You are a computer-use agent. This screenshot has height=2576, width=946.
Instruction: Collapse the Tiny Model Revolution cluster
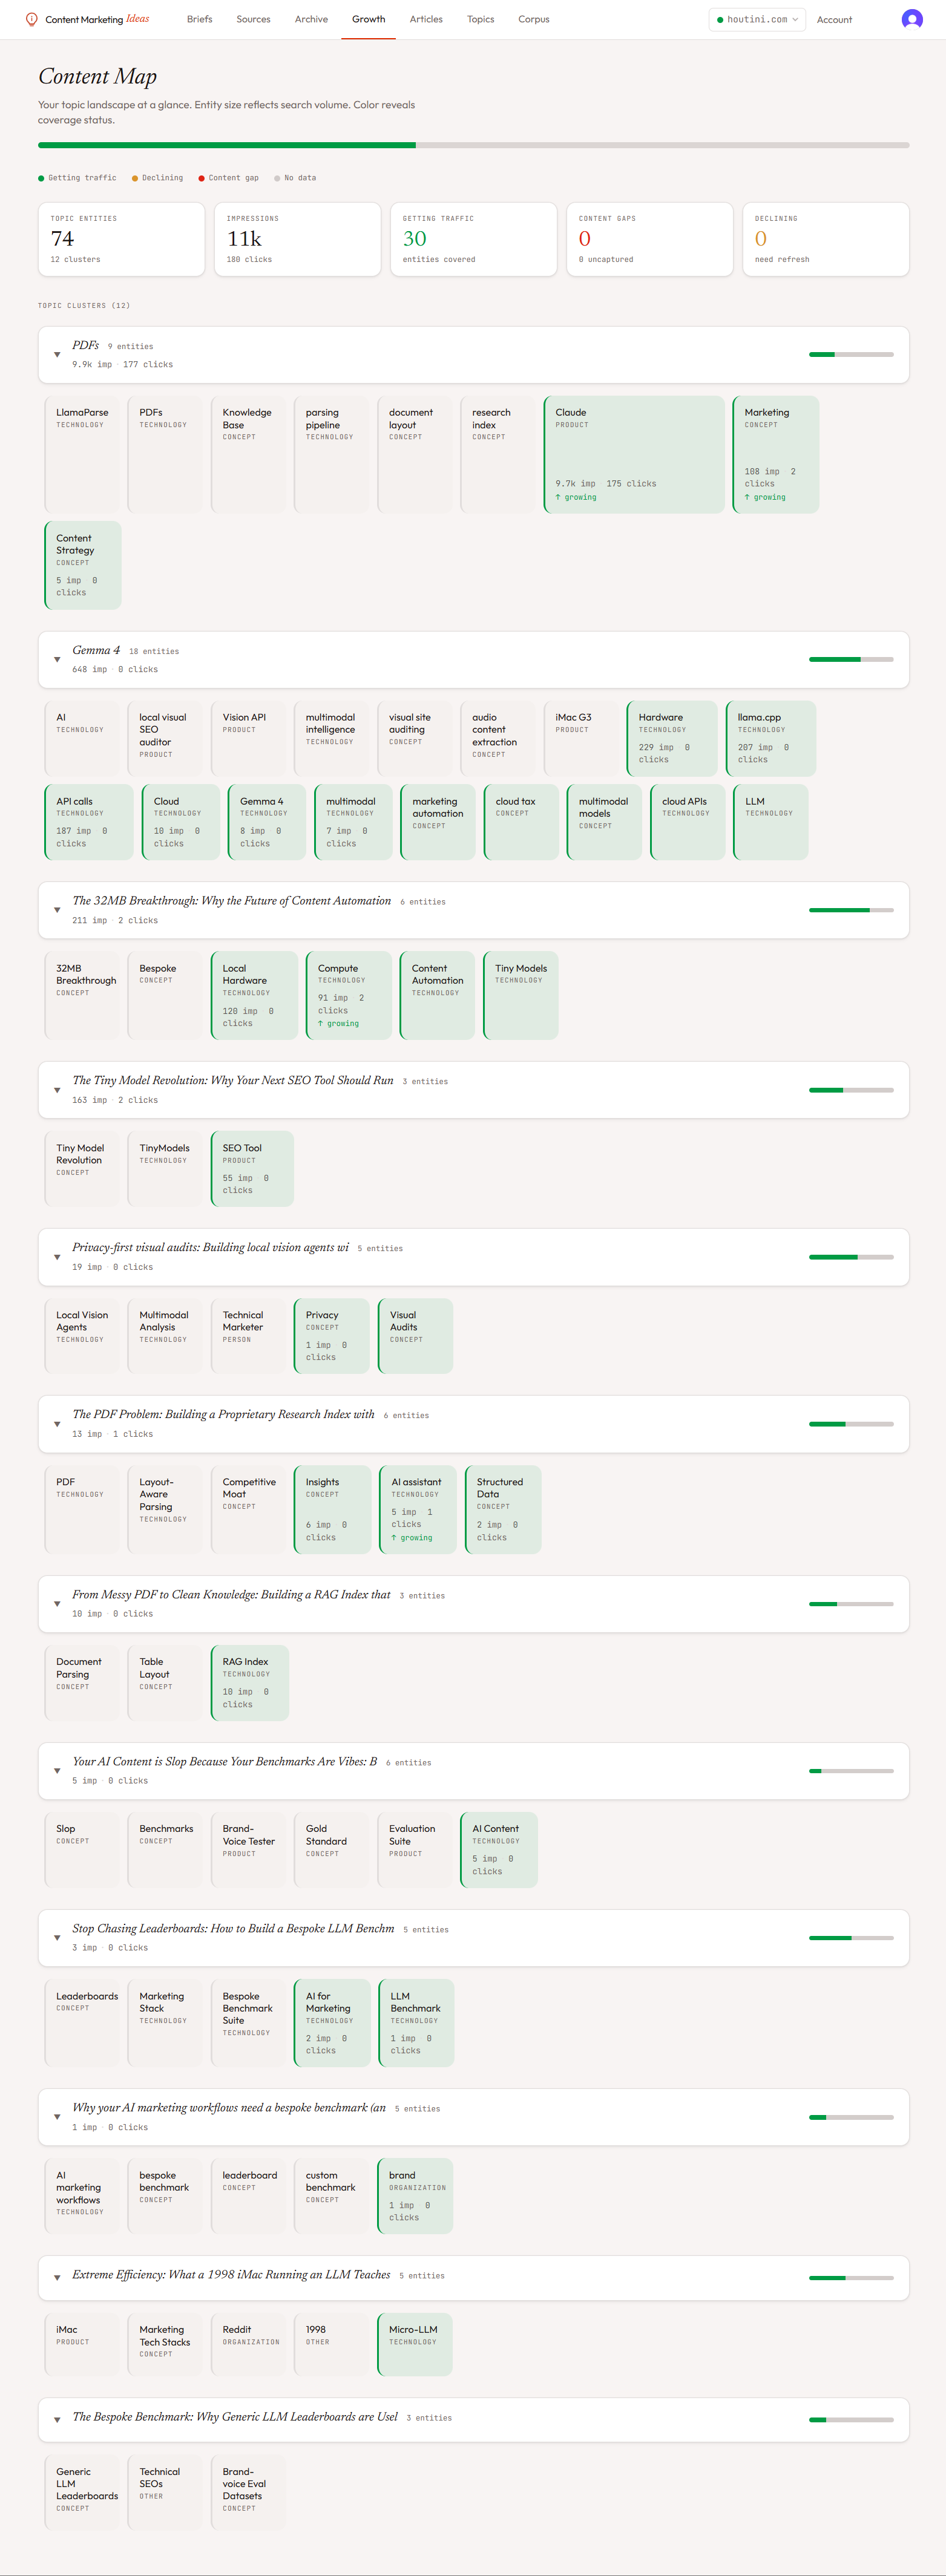(x=57, y=1090)
